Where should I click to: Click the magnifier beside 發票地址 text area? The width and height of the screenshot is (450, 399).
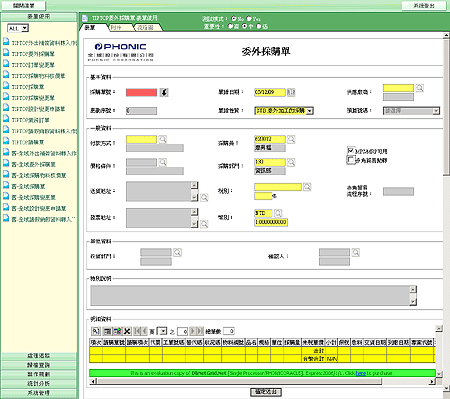click(204, 224)
